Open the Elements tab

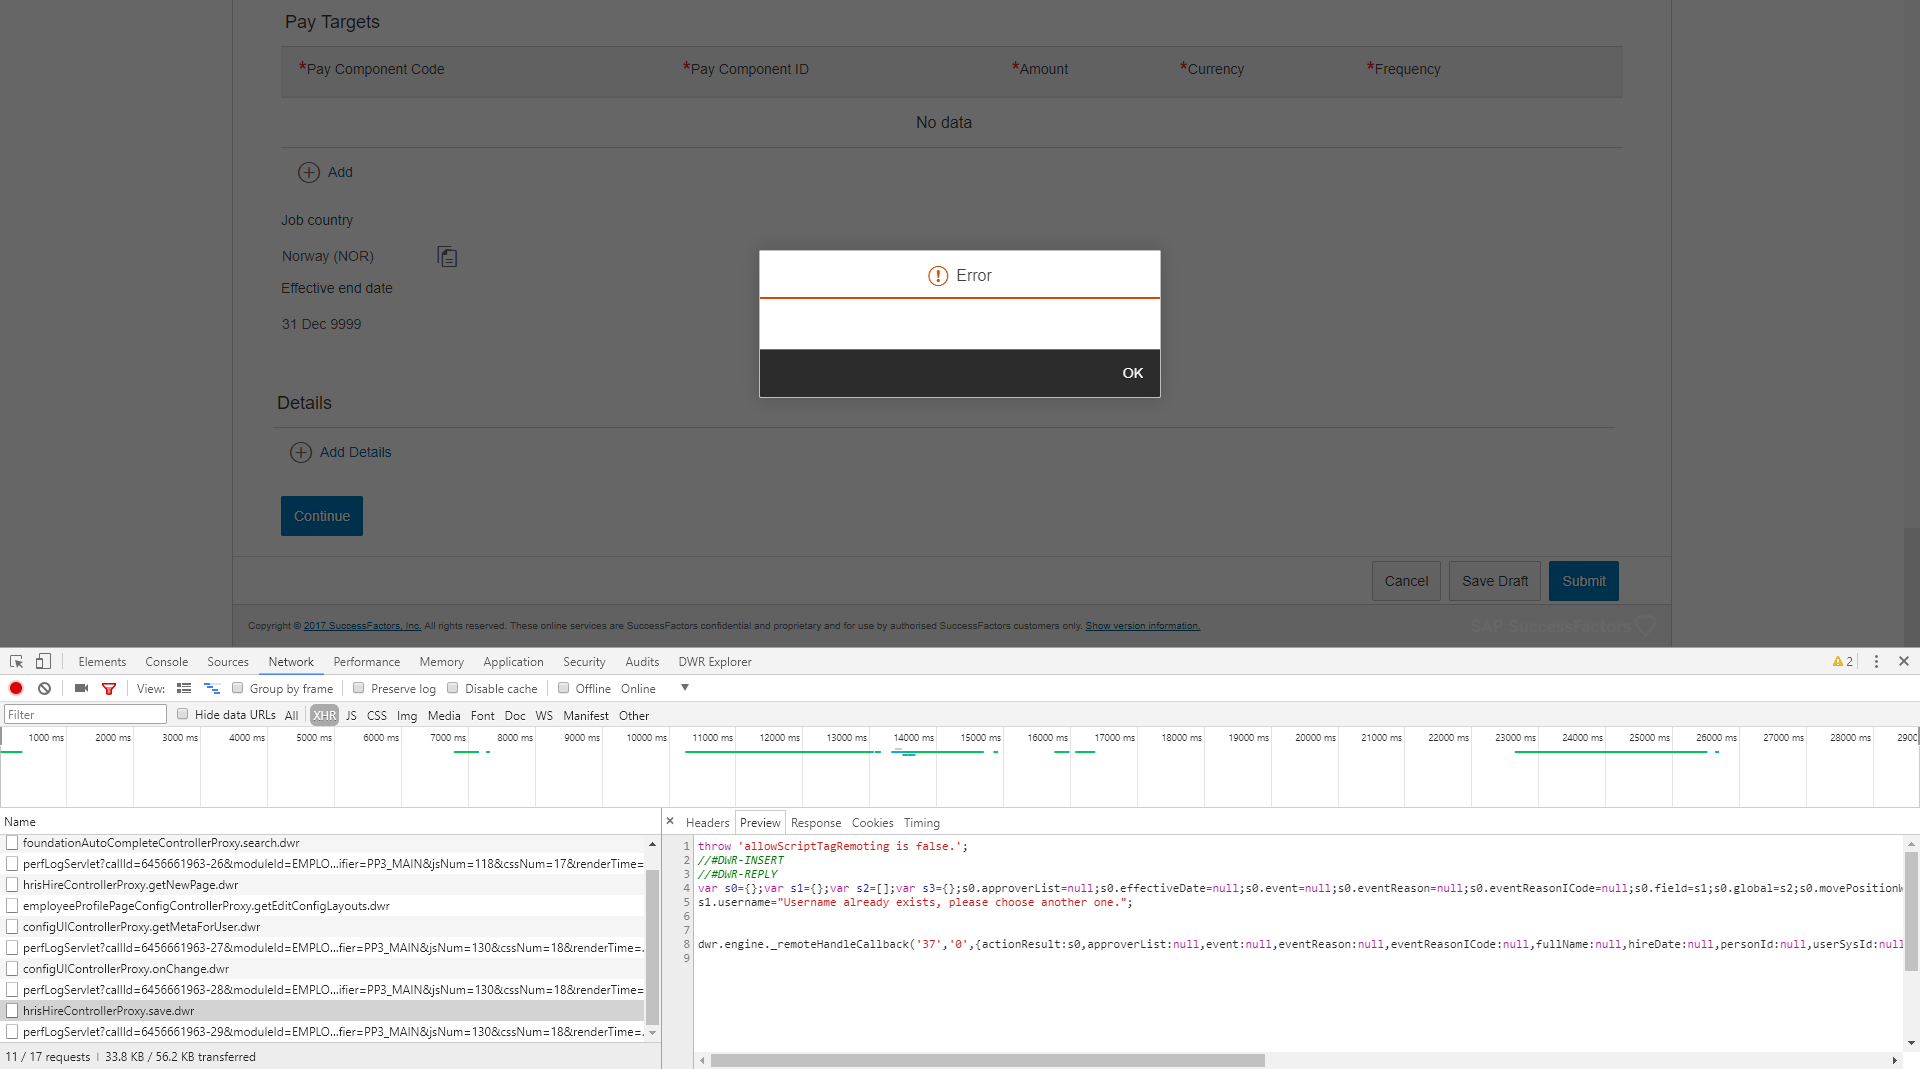(x=102, y=662)
